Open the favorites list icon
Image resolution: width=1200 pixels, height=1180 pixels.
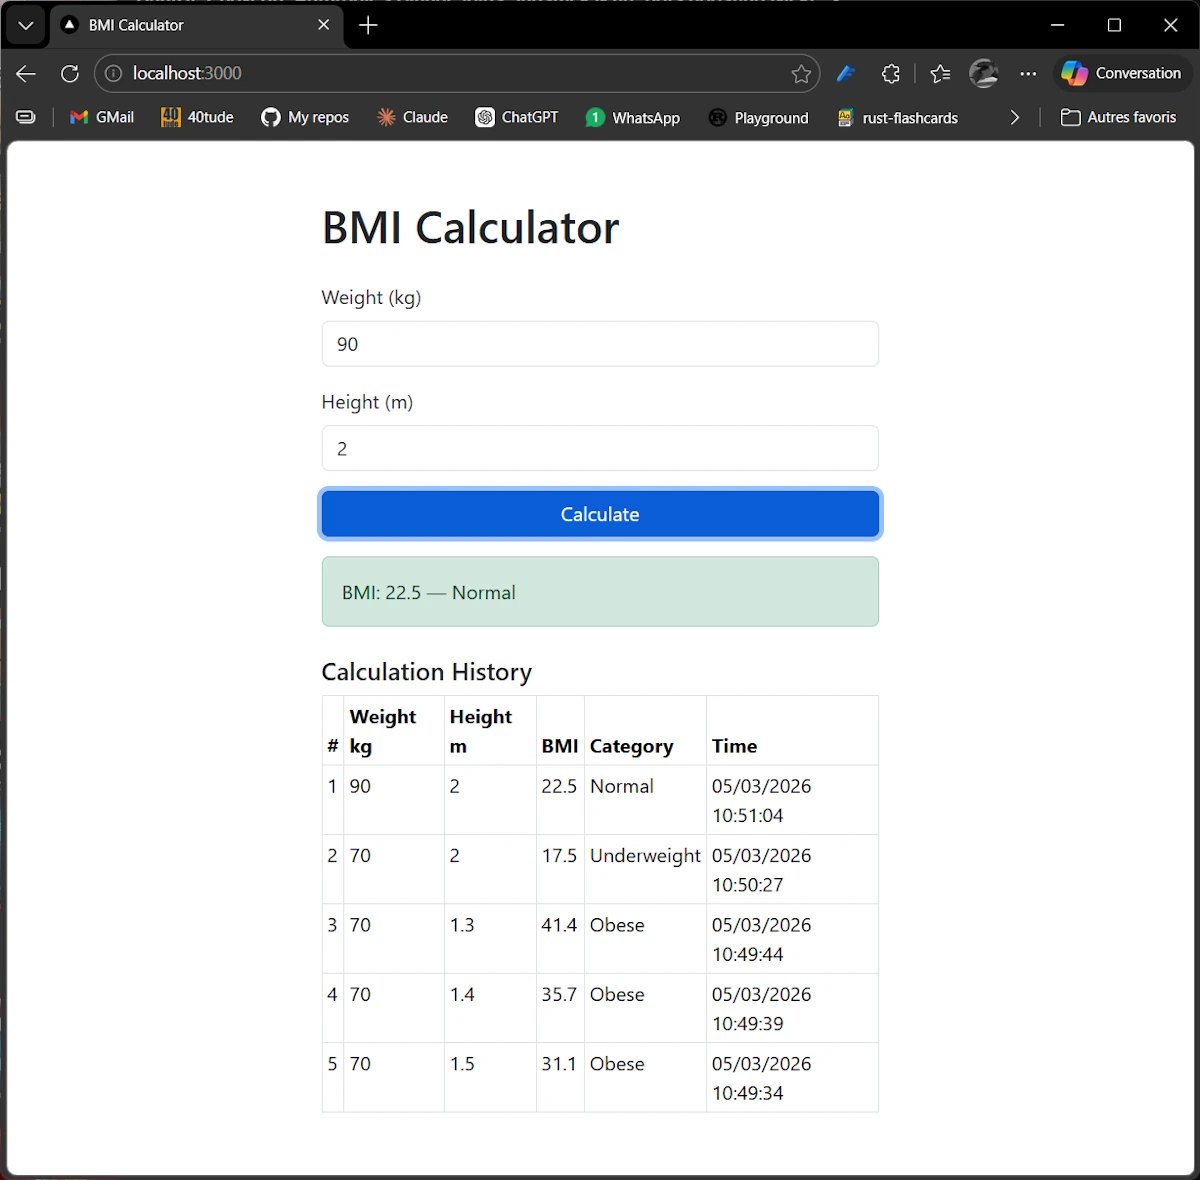pos(940,73)
